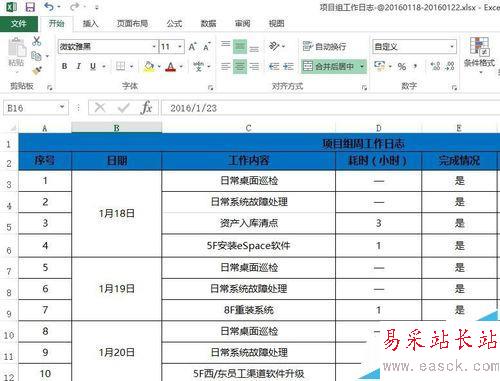Open font group dialog launcher

pos(210,87)
